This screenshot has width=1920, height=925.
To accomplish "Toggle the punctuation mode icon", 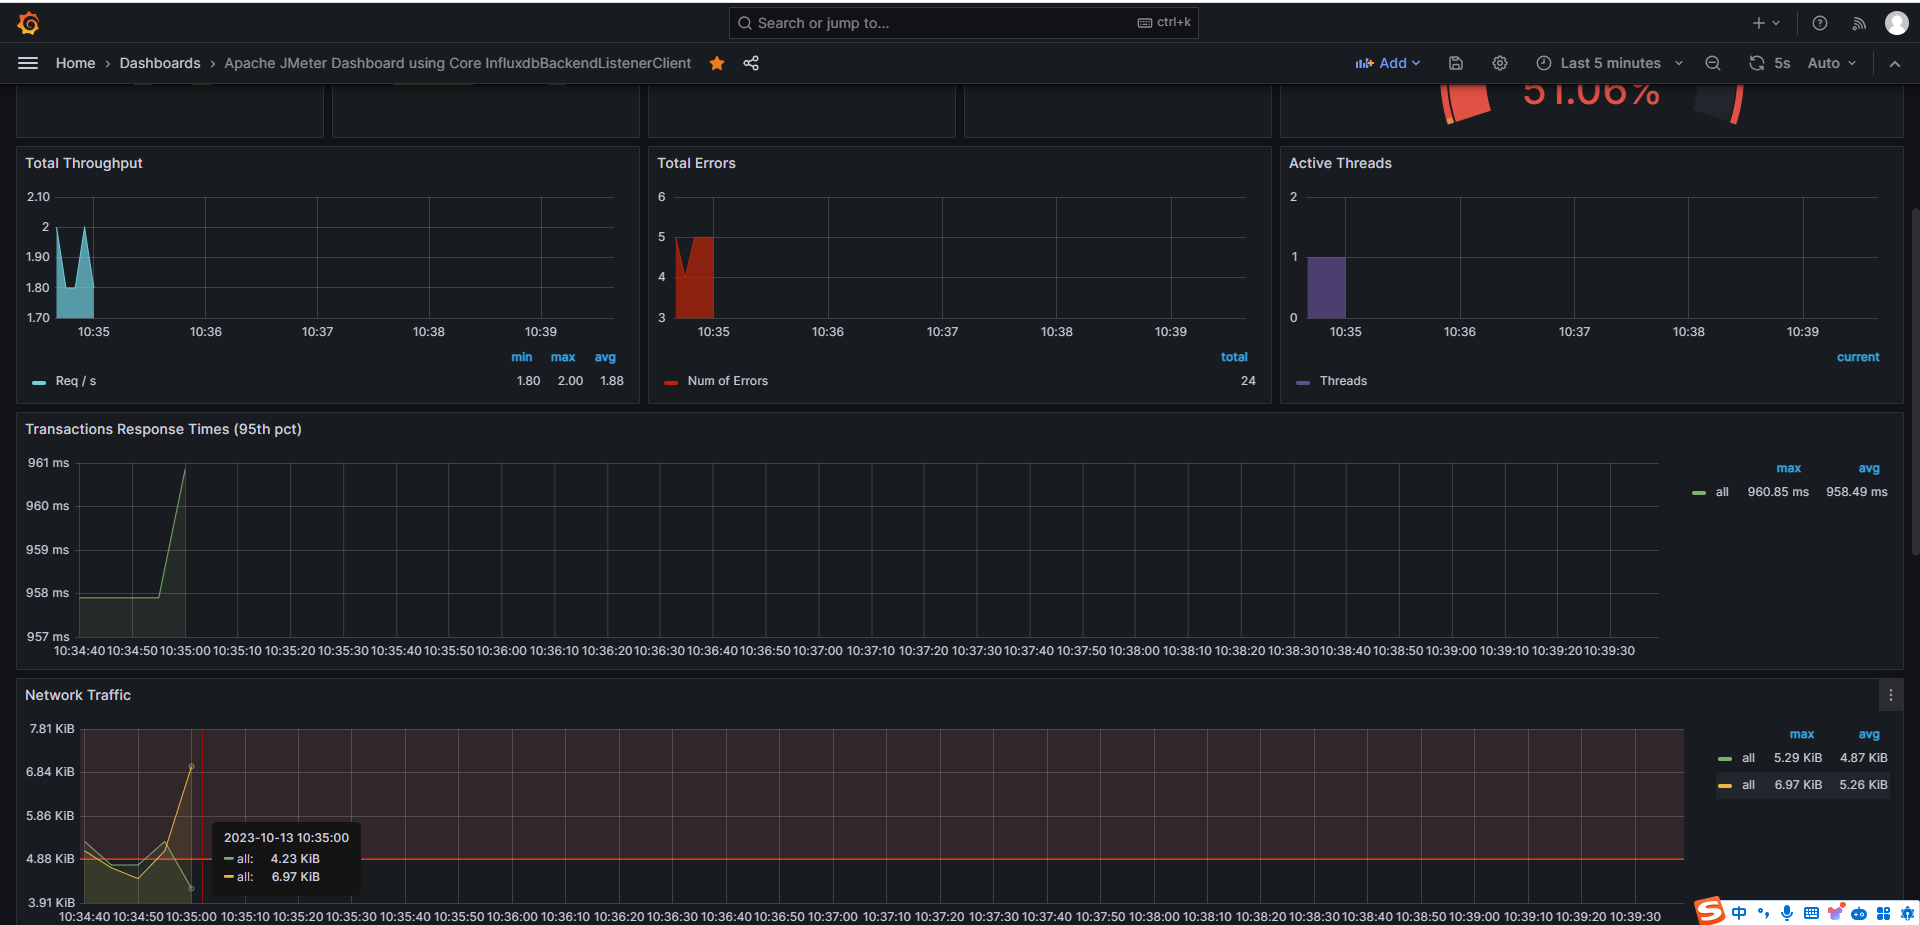I will pyautogui.click(x=1763, y=913).
